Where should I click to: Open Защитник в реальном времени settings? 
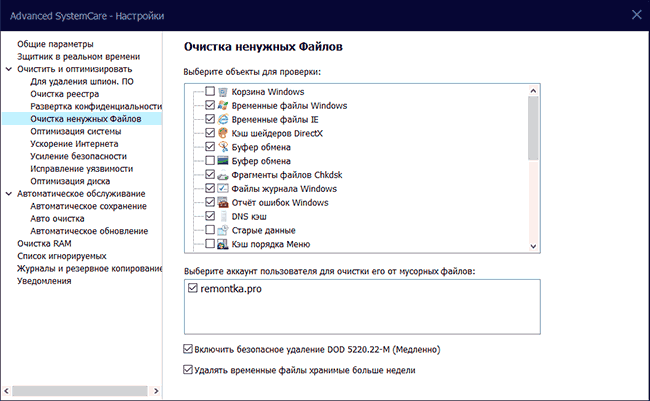[78, 56]
